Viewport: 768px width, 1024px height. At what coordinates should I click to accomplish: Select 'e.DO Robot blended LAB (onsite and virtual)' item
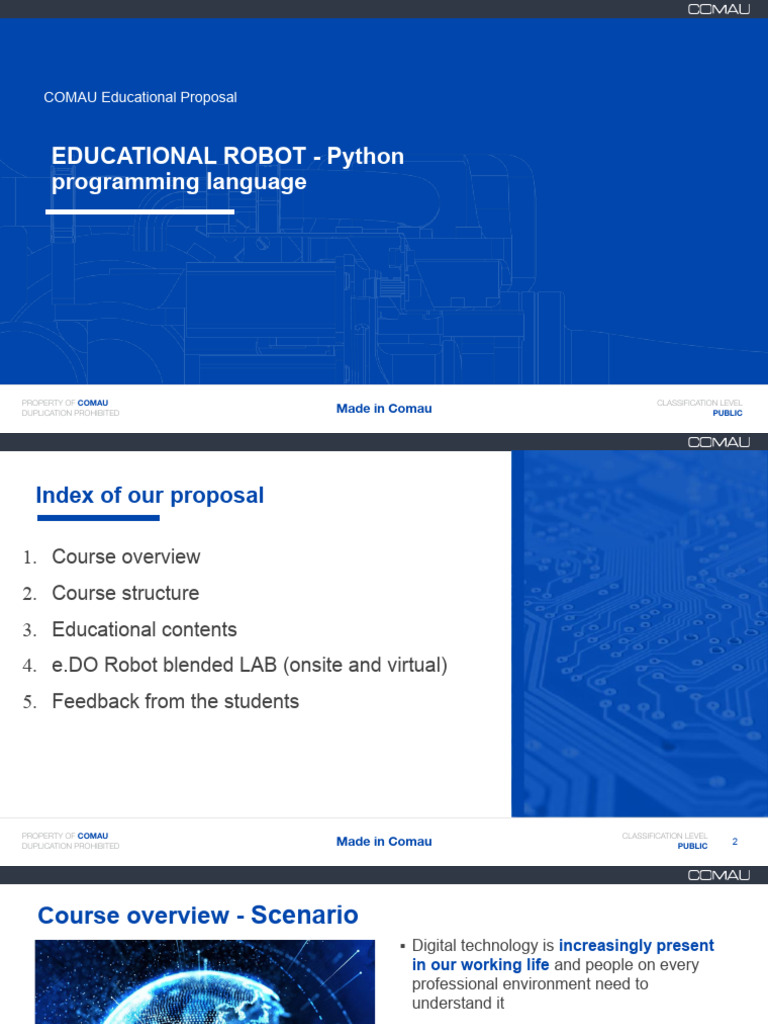(x=249, y=665)
